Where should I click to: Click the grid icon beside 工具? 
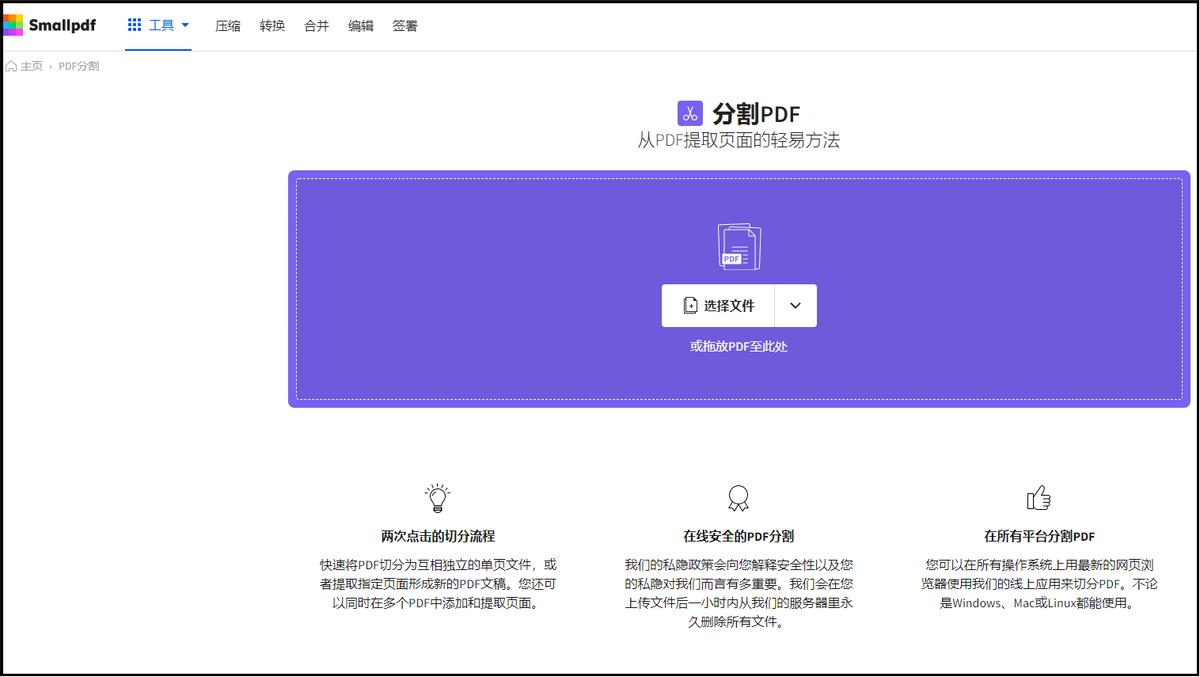[x=134, y=24]
